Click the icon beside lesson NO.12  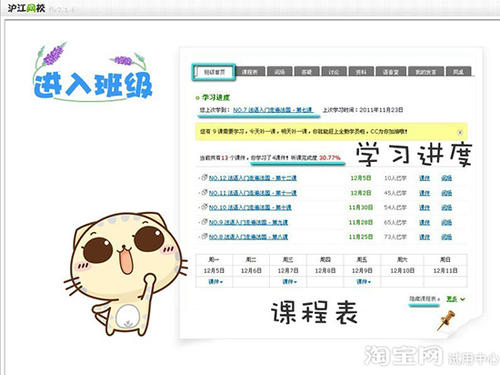coord(204,178)
